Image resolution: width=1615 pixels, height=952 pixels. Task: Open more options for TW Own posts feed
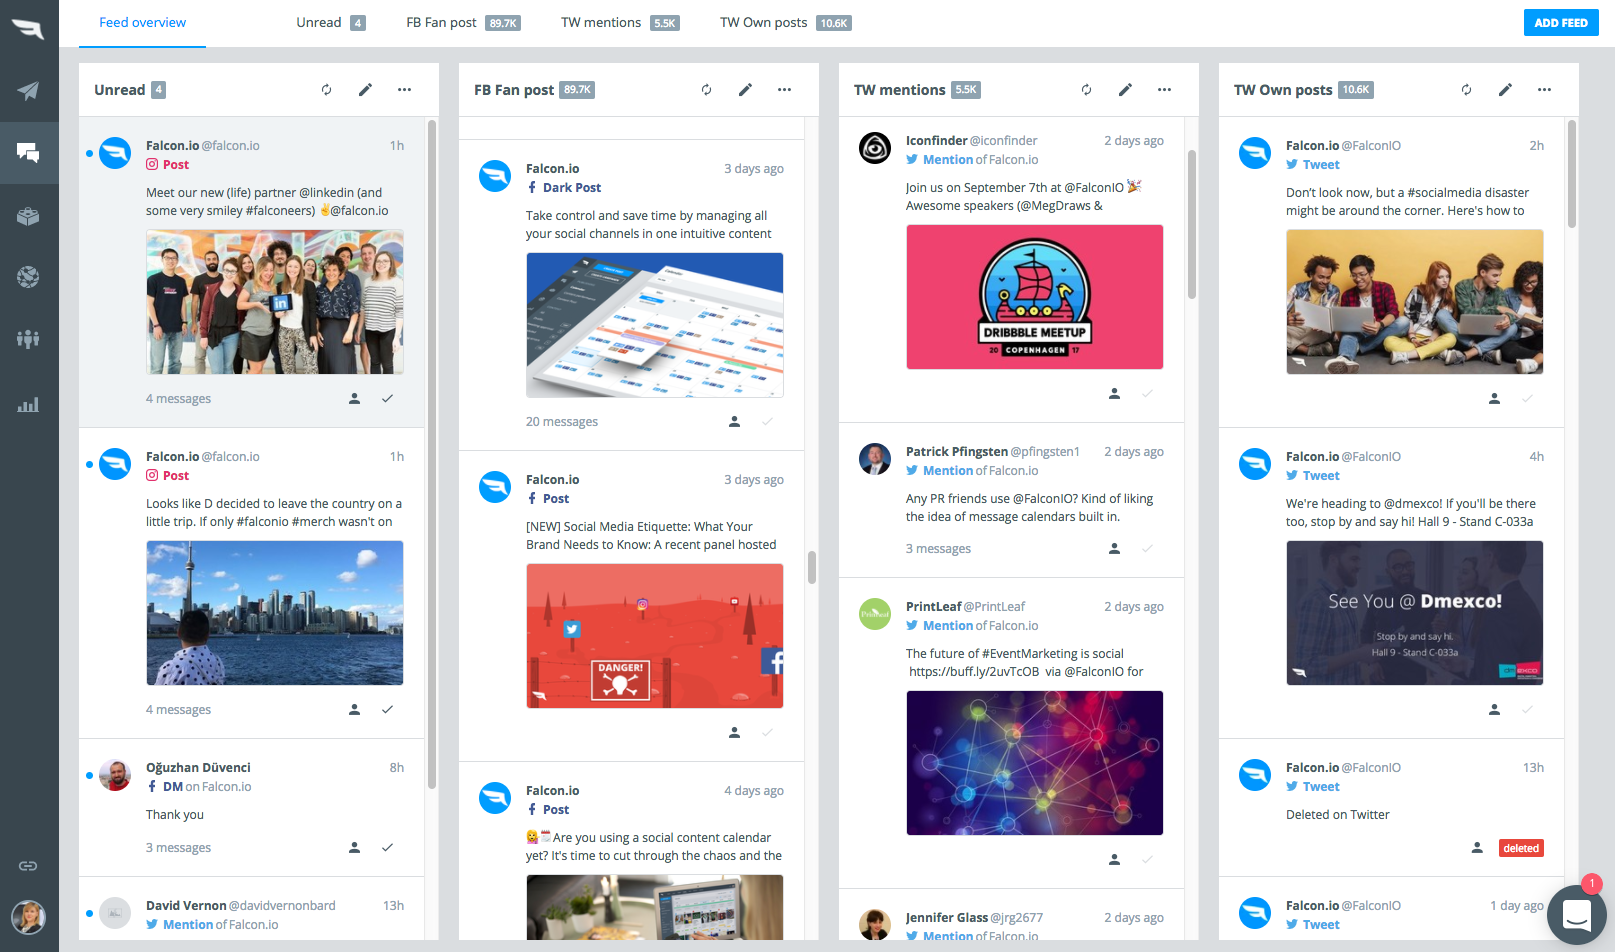1544,90
